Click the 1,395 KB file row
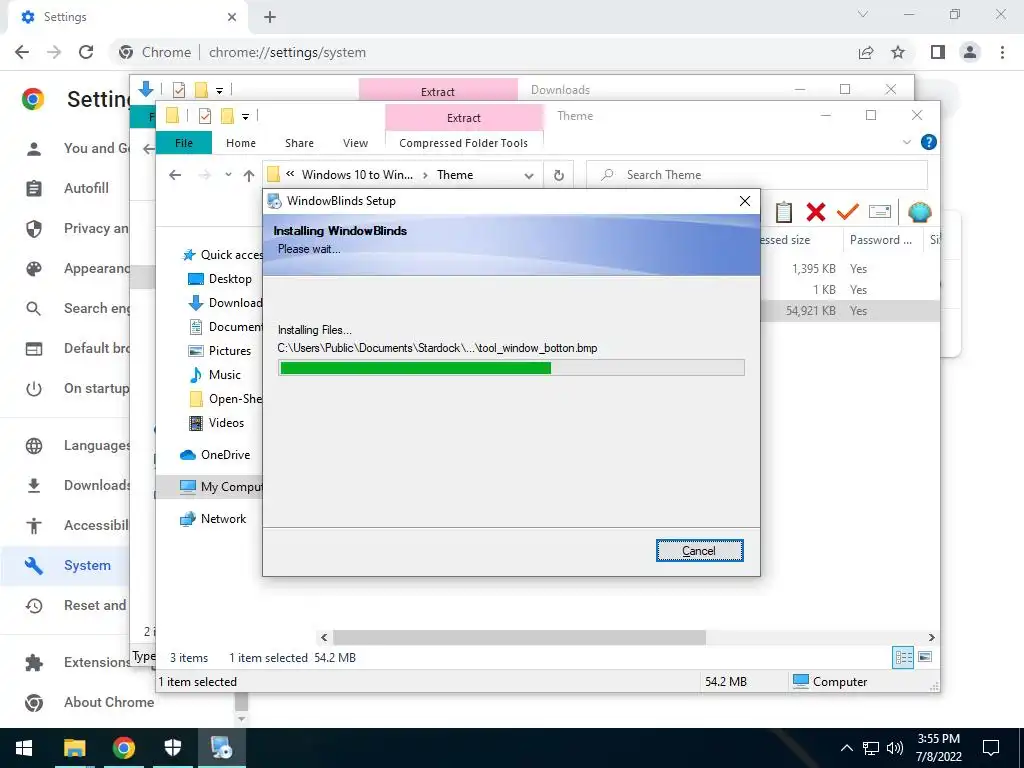This screenshot has height=768, width=1024. 850,269
